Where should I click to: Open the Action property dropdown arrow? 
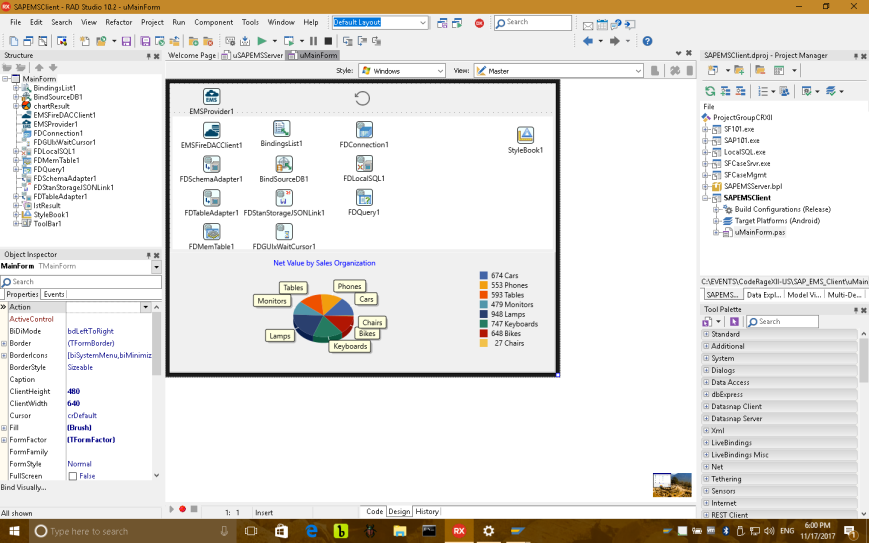[146, 307]
